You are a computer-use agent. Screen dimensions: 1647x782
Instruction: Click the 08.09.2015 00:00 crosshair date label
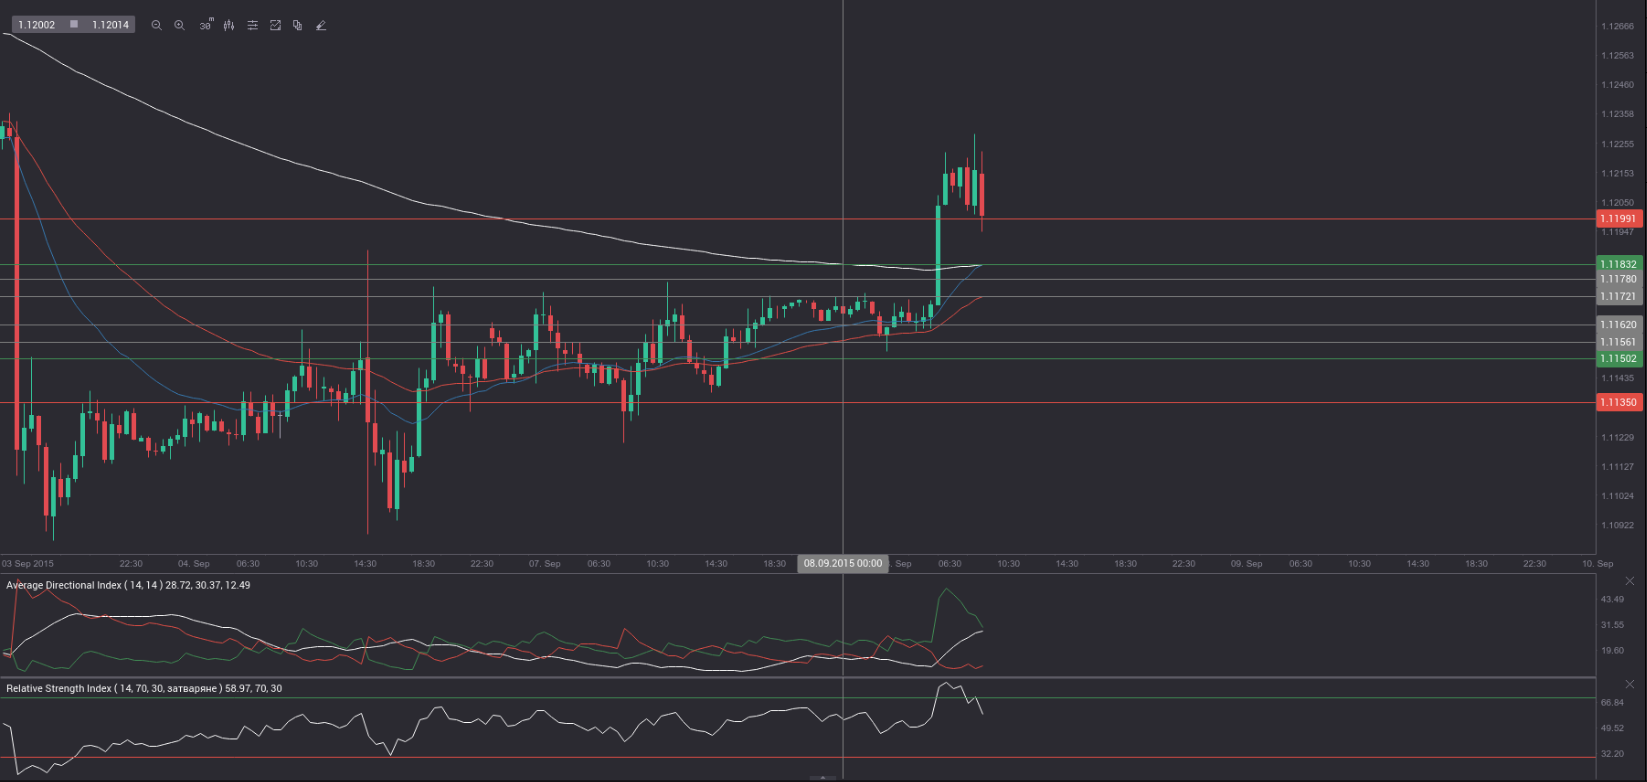pos(842,563)
